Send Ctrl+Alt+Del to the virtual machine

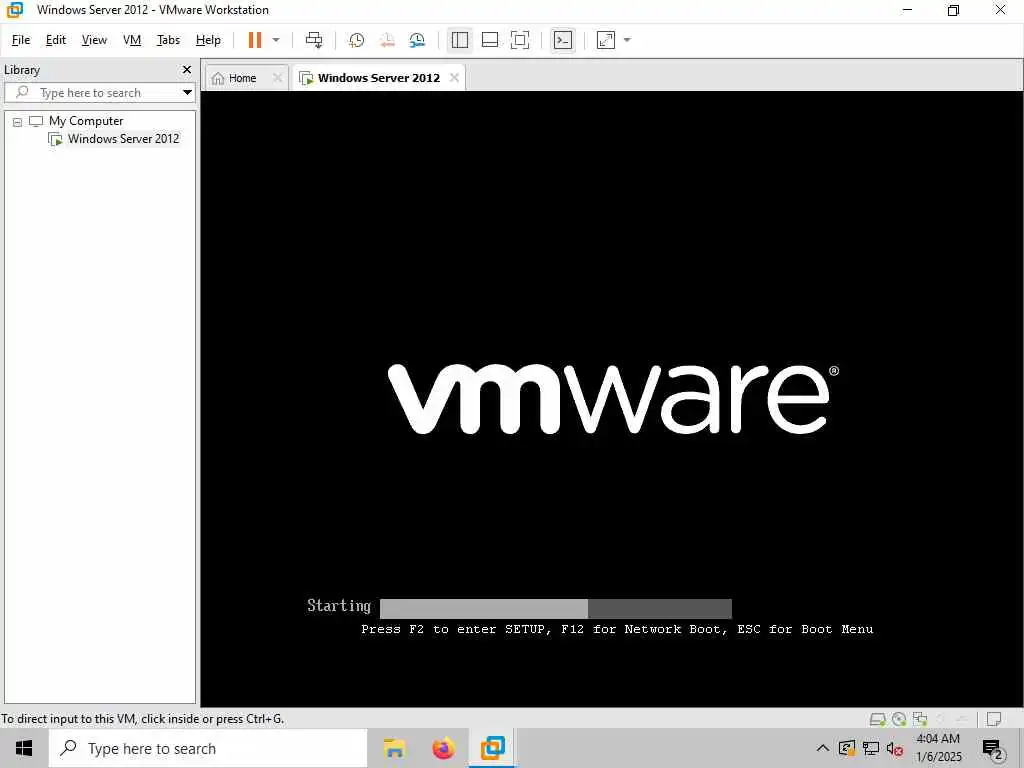click(x=314, y=40)
